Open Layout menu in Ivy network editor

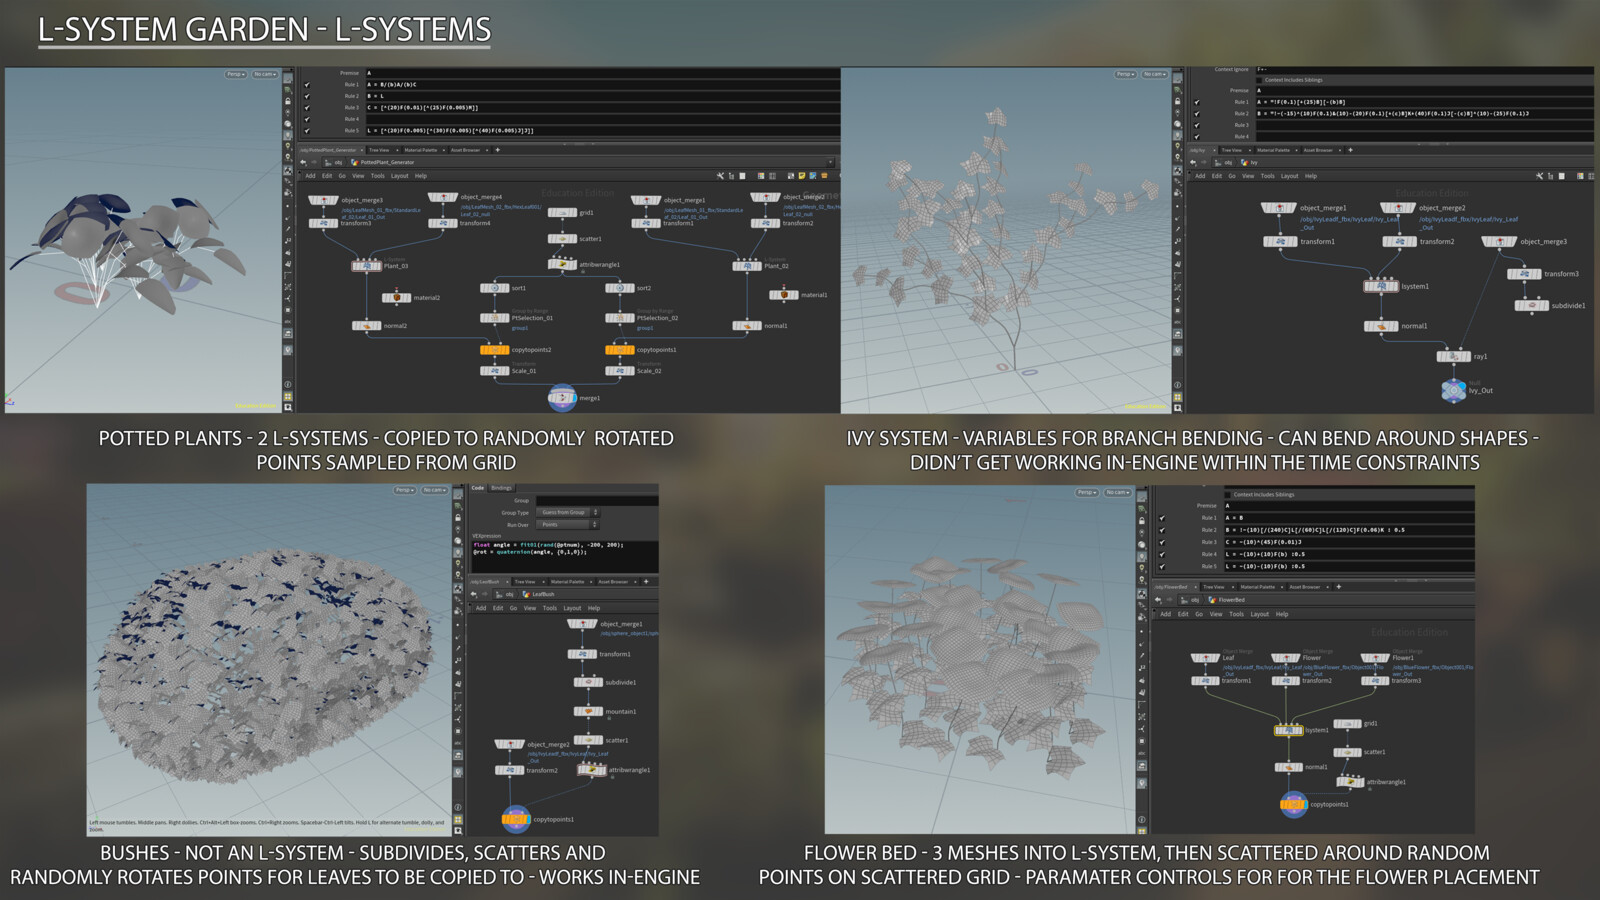[x=1290, y=176]
